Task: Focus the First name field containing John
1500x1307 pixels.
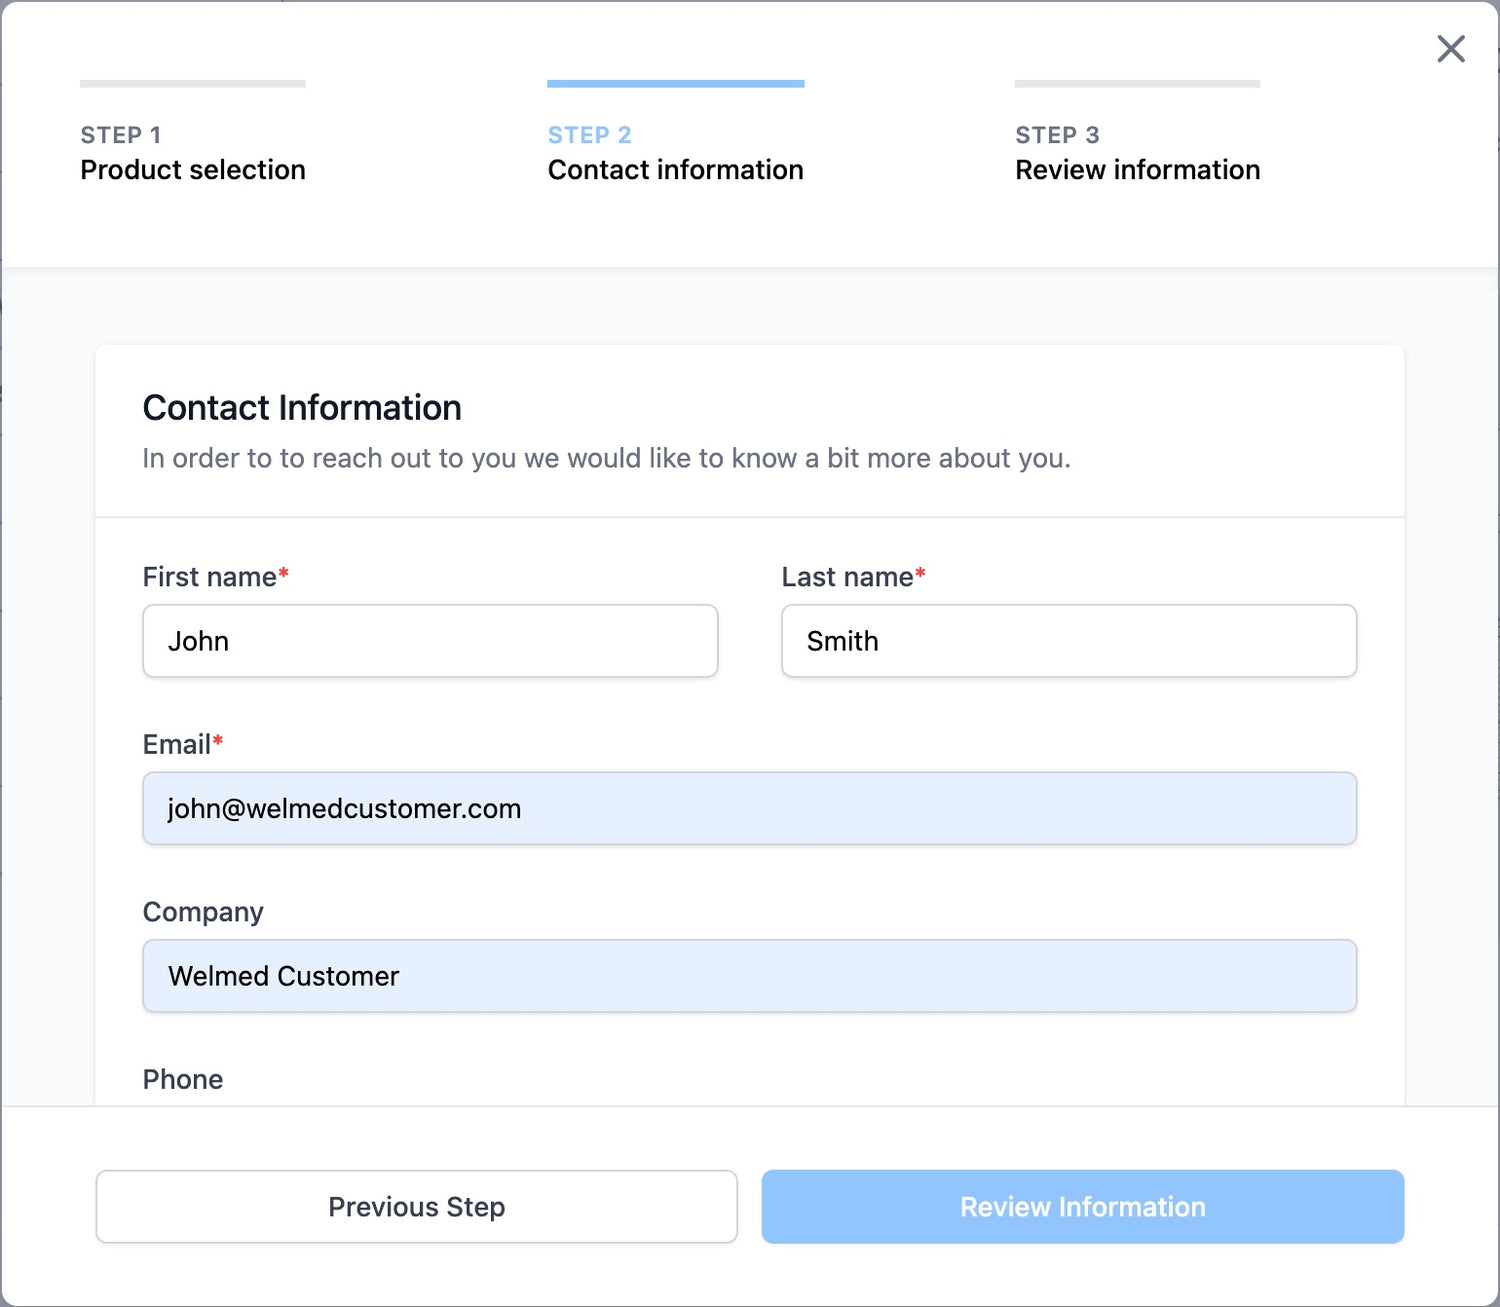Action: pyautogui.click(x=430, y=641)
